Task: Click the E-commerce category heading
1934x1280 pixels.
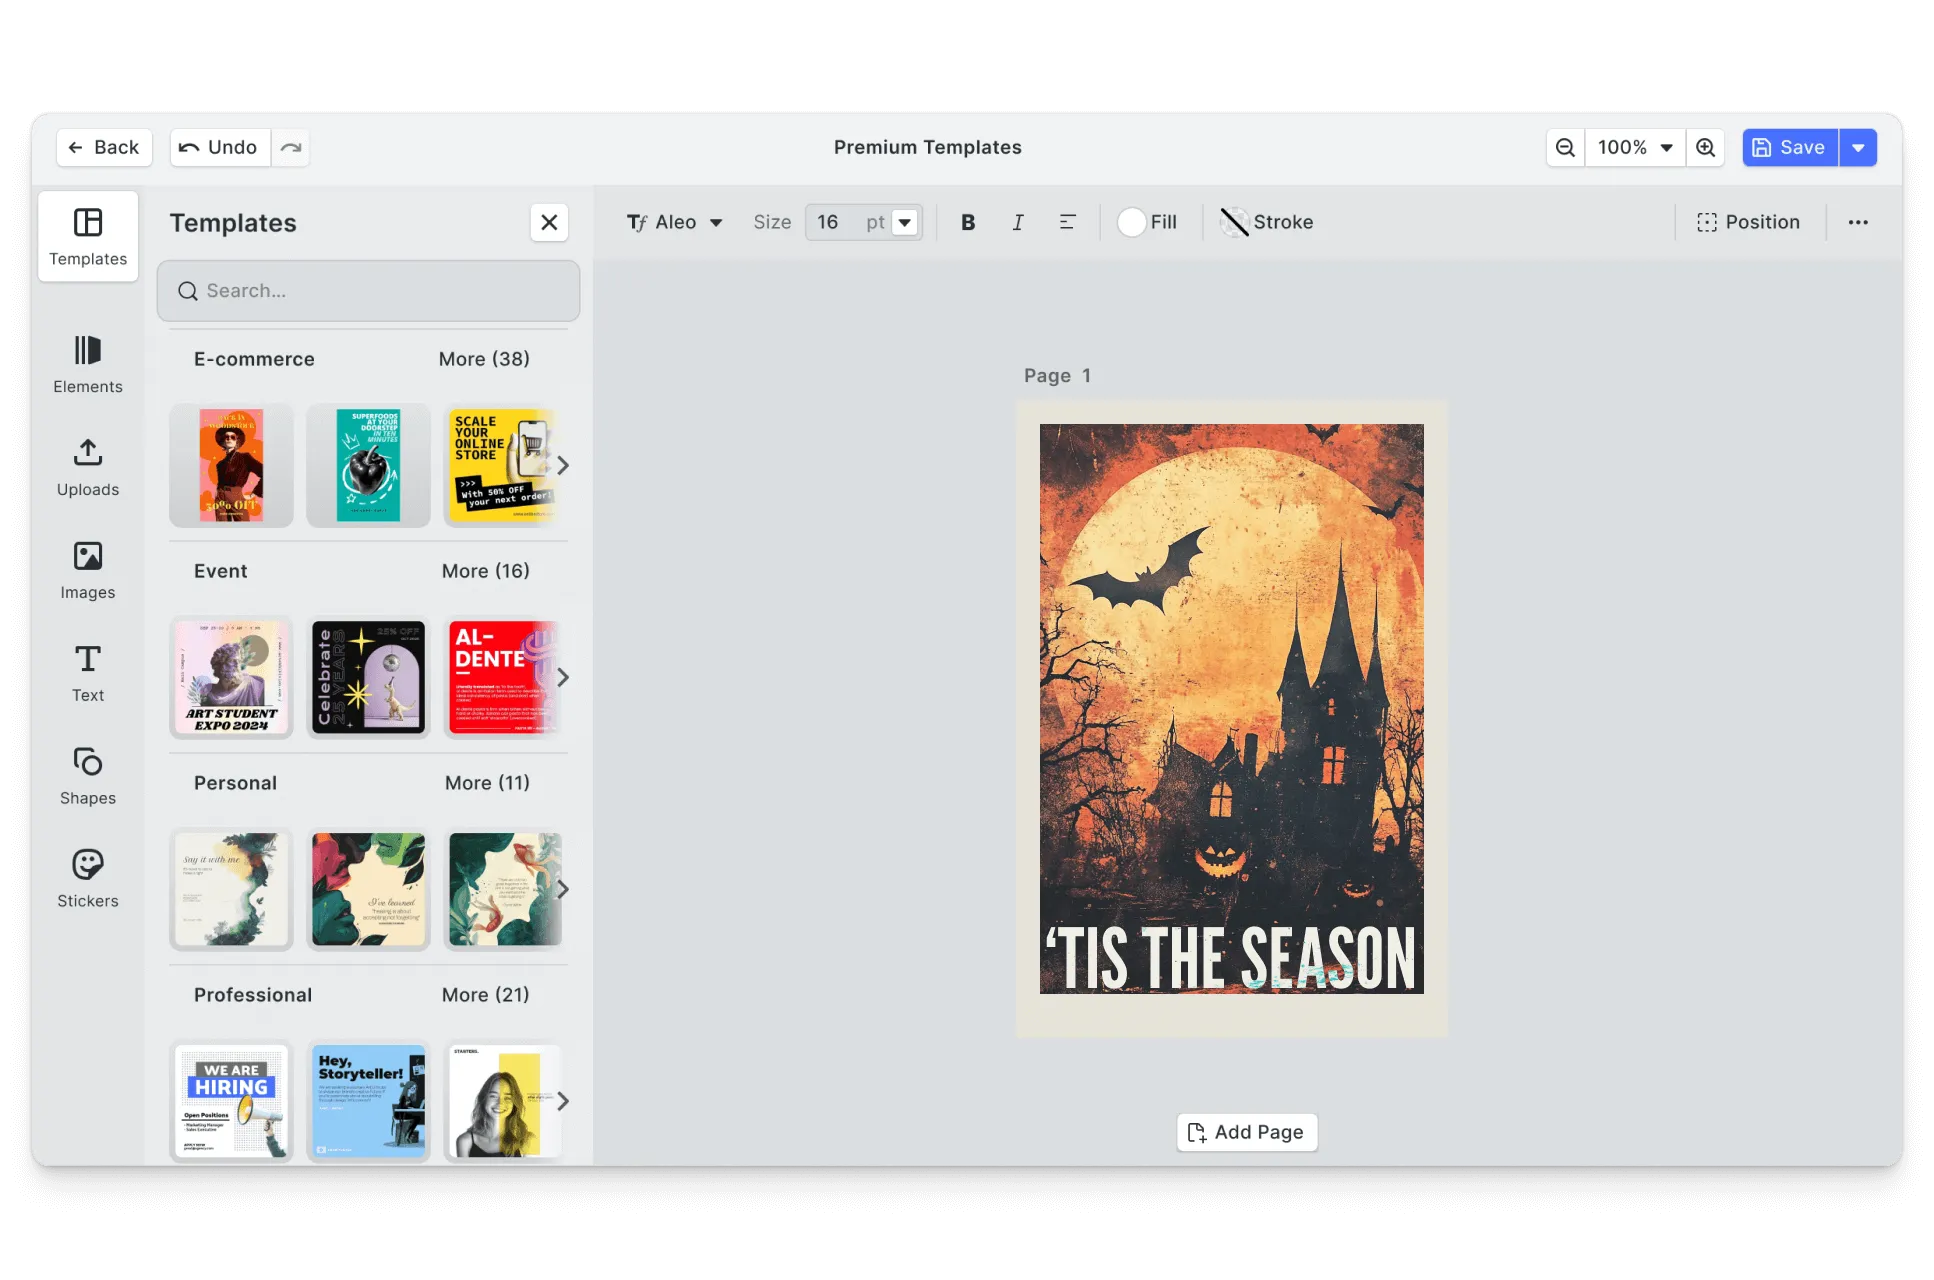Action: 254,359
